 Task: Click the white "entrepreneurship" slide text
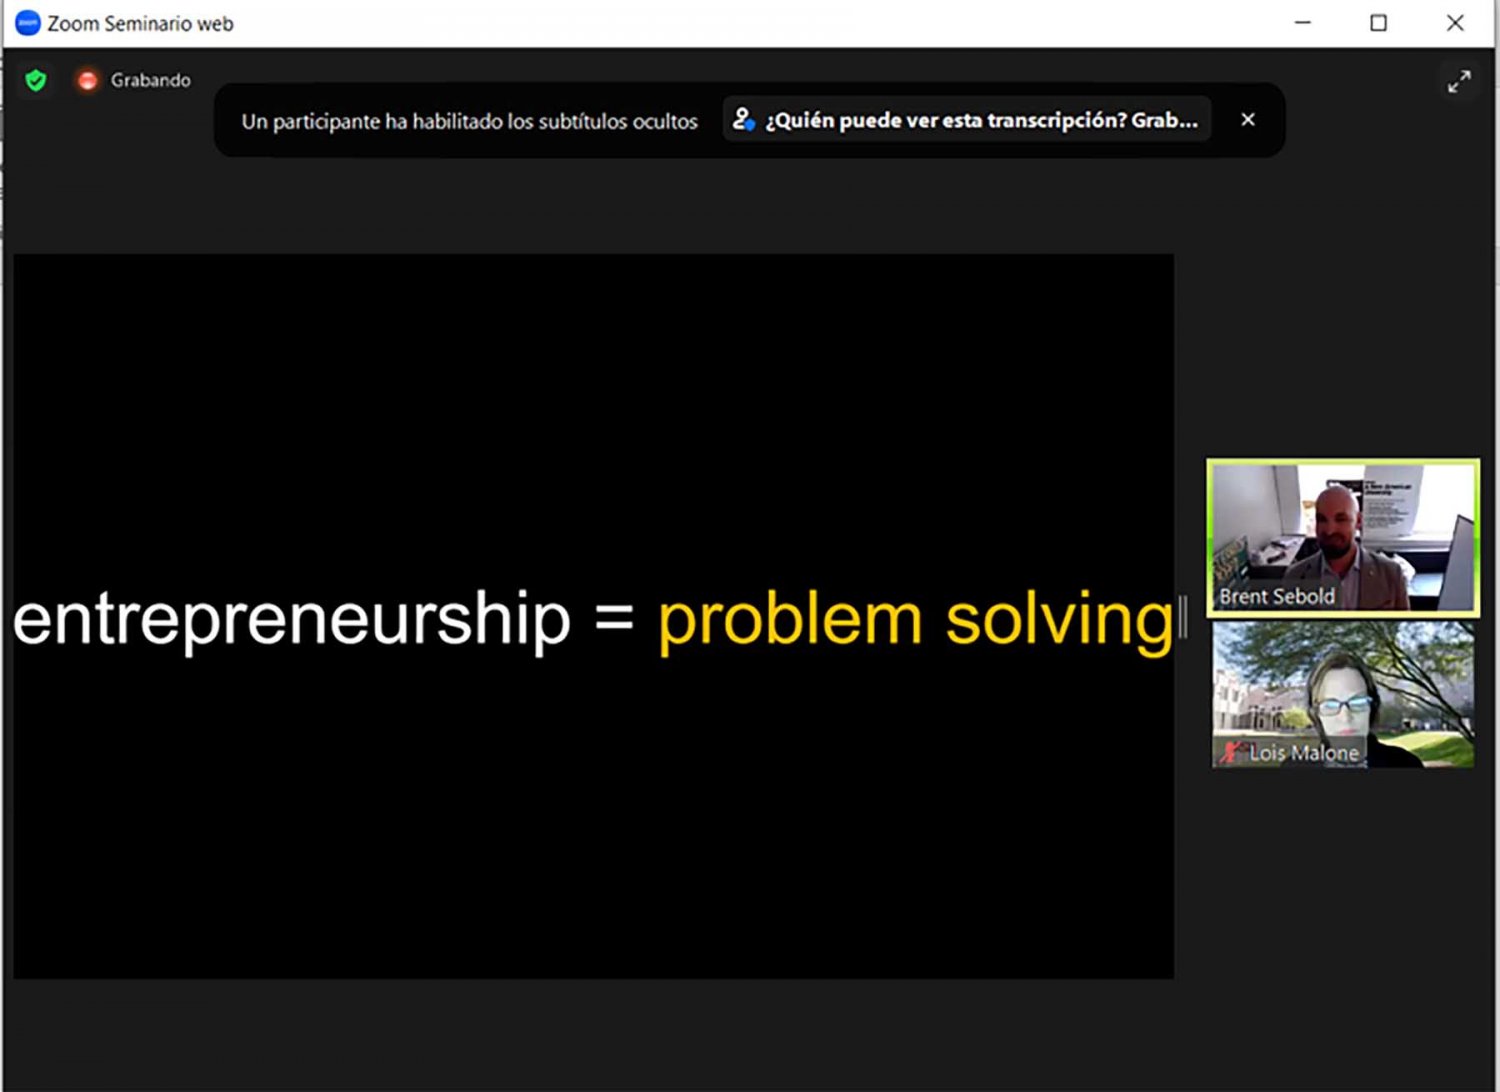point(291,620)
